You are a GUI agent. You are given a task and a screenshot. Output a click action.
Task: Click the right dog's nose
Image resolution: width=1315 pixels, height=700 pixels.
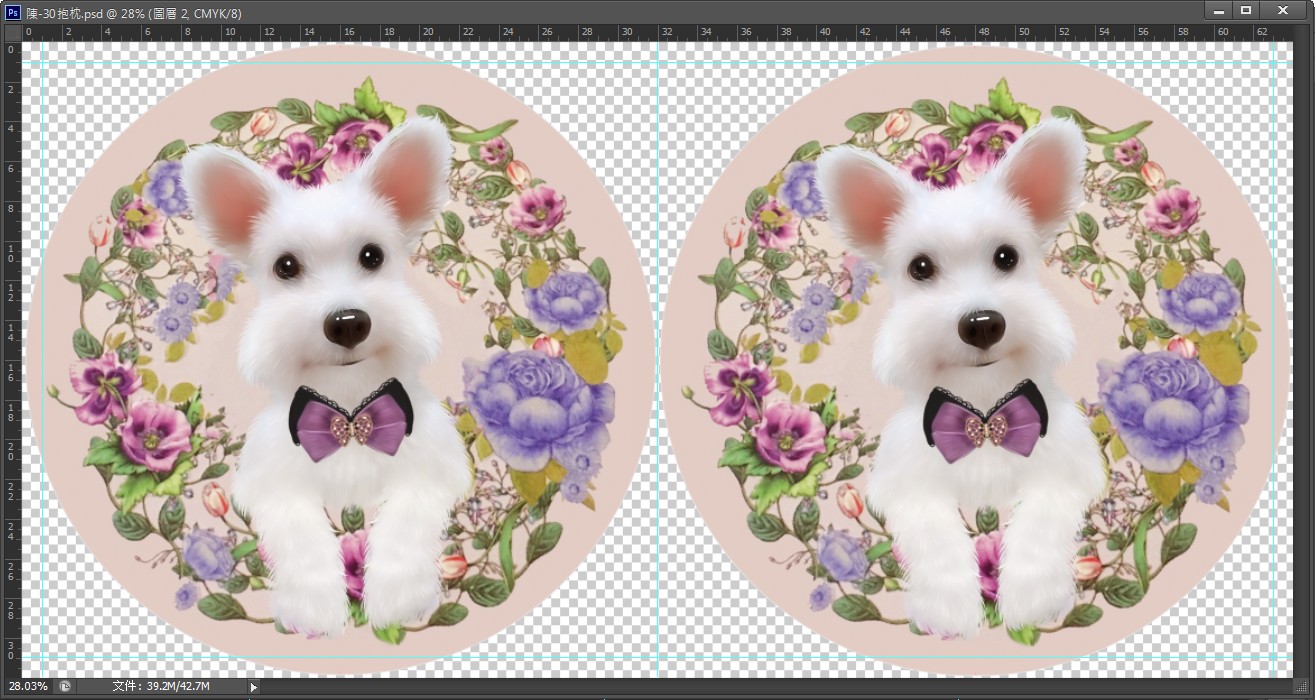coord(981,327)
